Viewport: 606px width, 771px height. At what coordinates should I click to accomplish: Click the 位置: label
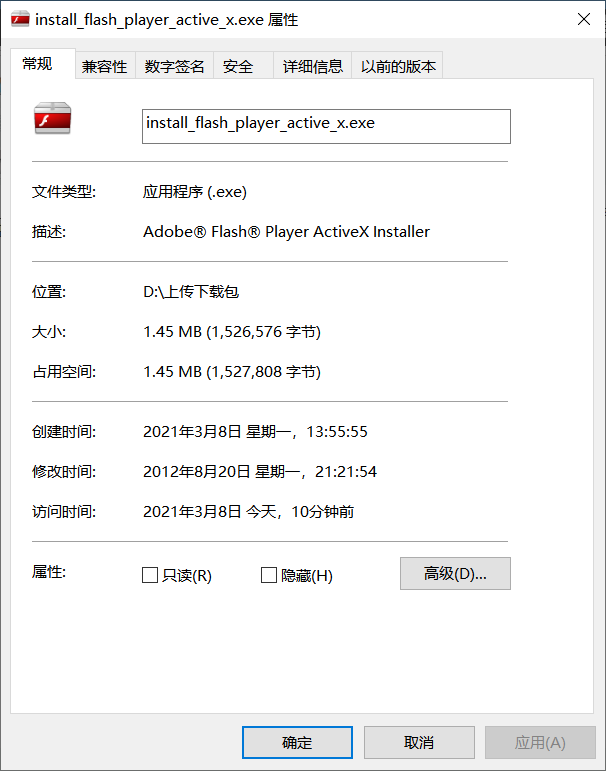(x=49, y=292)
